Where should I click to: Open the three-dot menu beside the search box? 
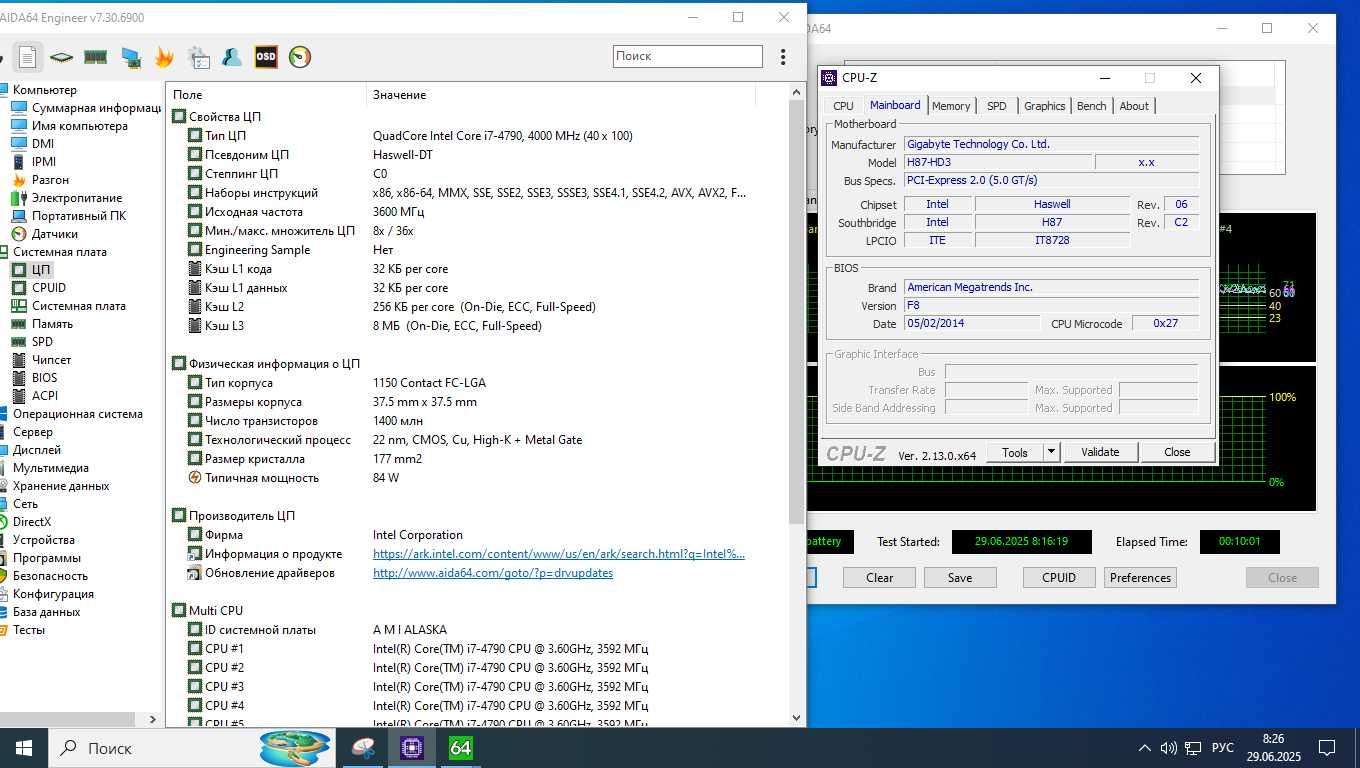[x=783, y=57]
